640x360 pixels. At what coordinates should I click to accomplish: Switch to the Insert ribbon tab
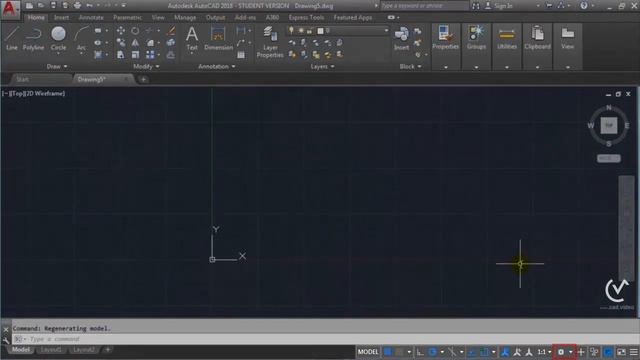(x=62, y=18)
